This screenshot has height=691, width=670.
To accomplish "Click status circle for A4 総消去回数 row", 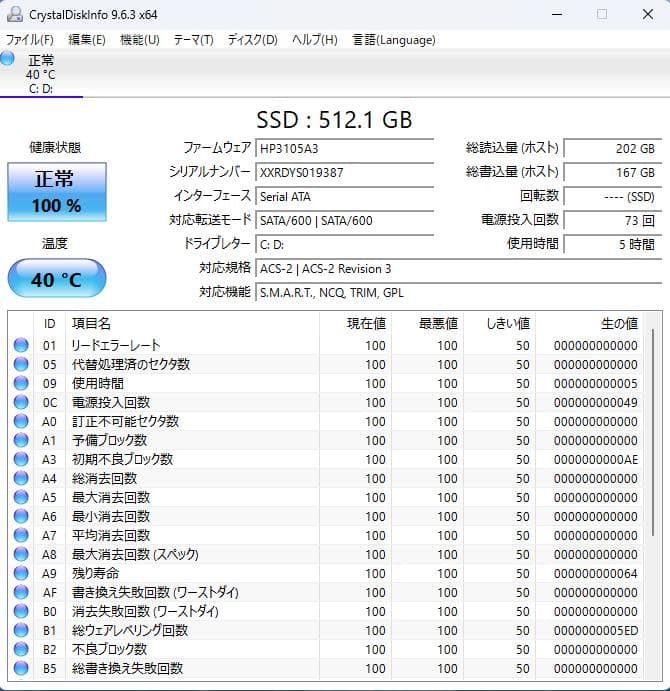I will pos(21,478).
